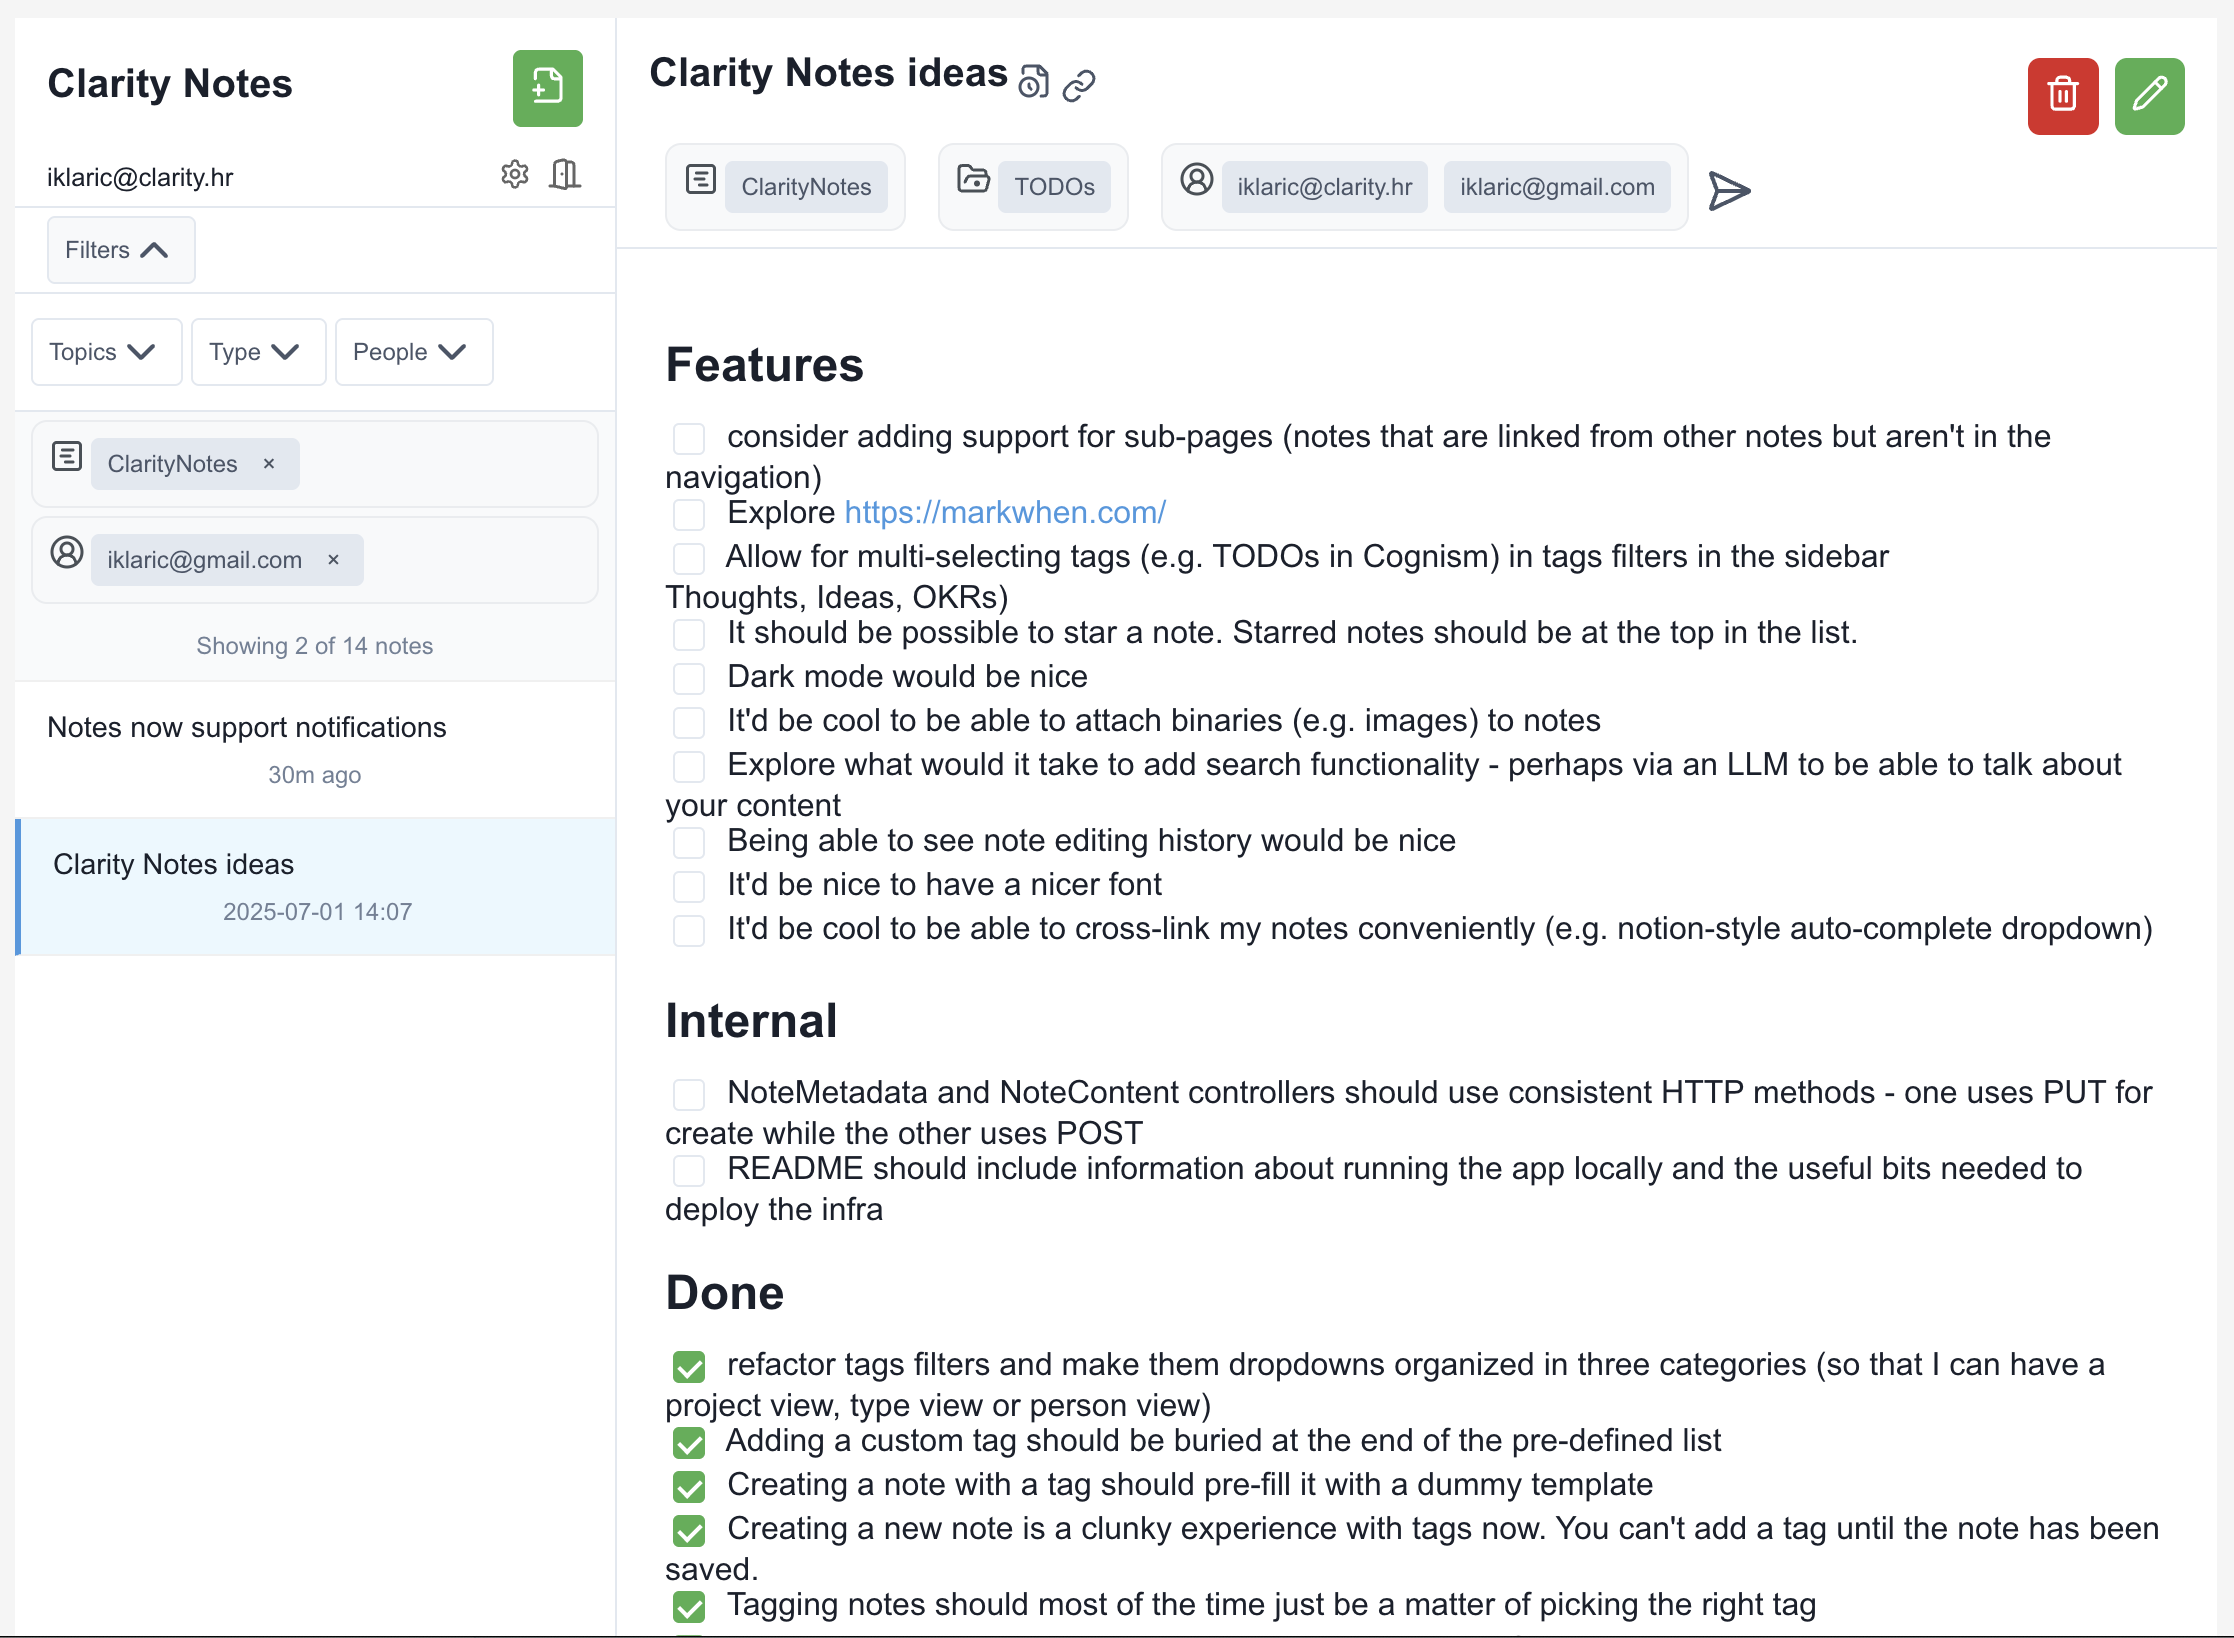
Task: Uncheck the custom tag buried task
Action: pyautogui.click(x=689, y=1442)
